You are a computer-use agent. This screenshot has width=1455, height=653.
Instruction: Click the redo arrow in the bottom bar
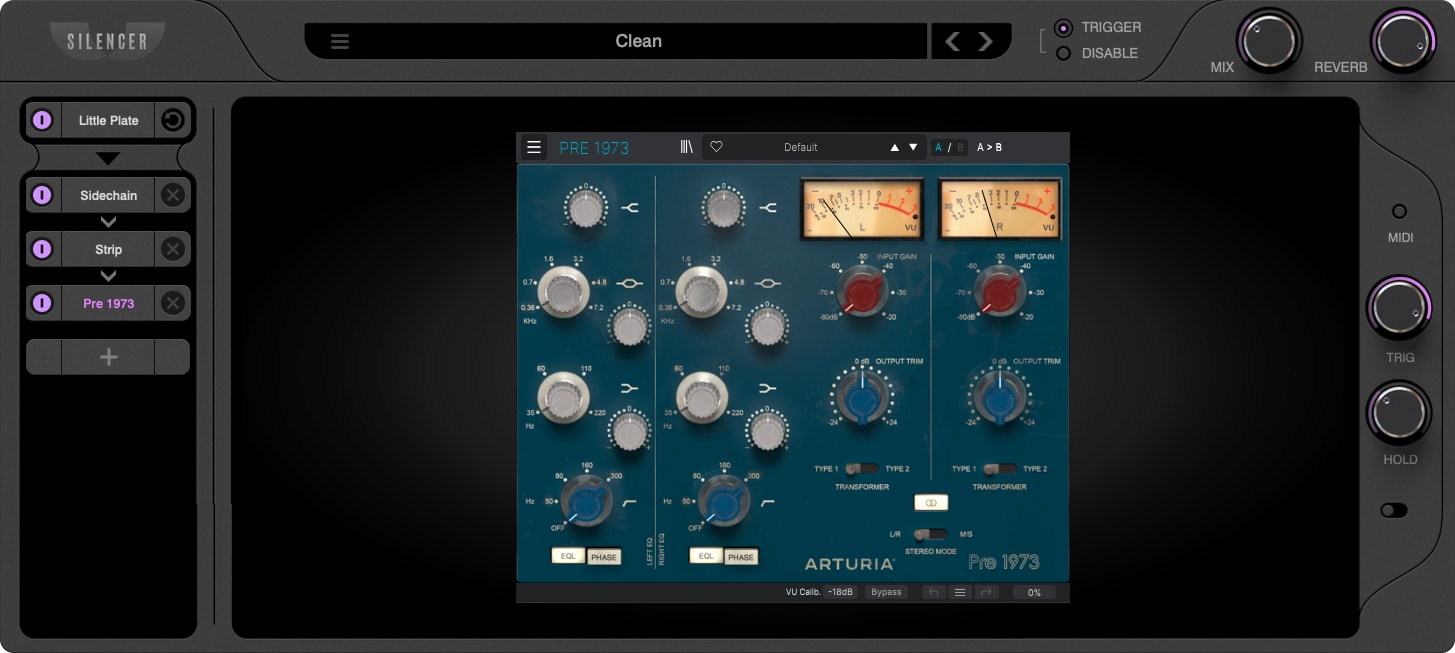click(987, 592)
